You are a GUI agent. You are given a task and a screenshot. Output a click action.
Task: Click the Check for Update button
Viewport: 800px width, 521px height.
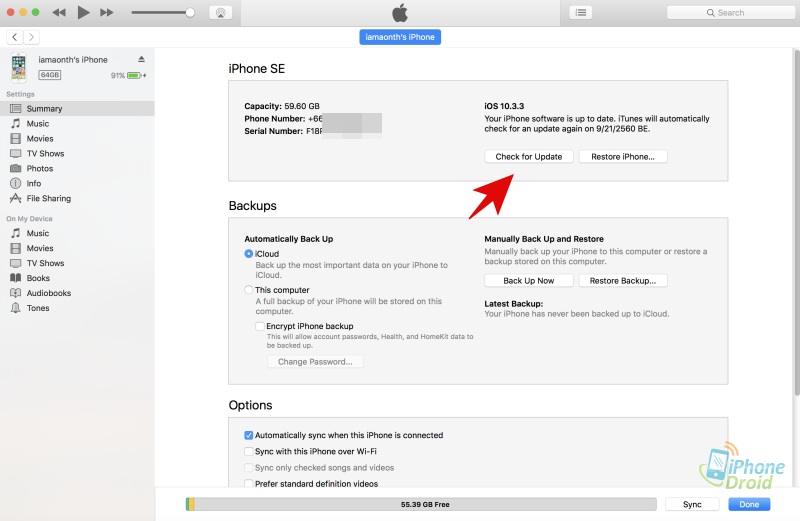click(x=529, y=157)
